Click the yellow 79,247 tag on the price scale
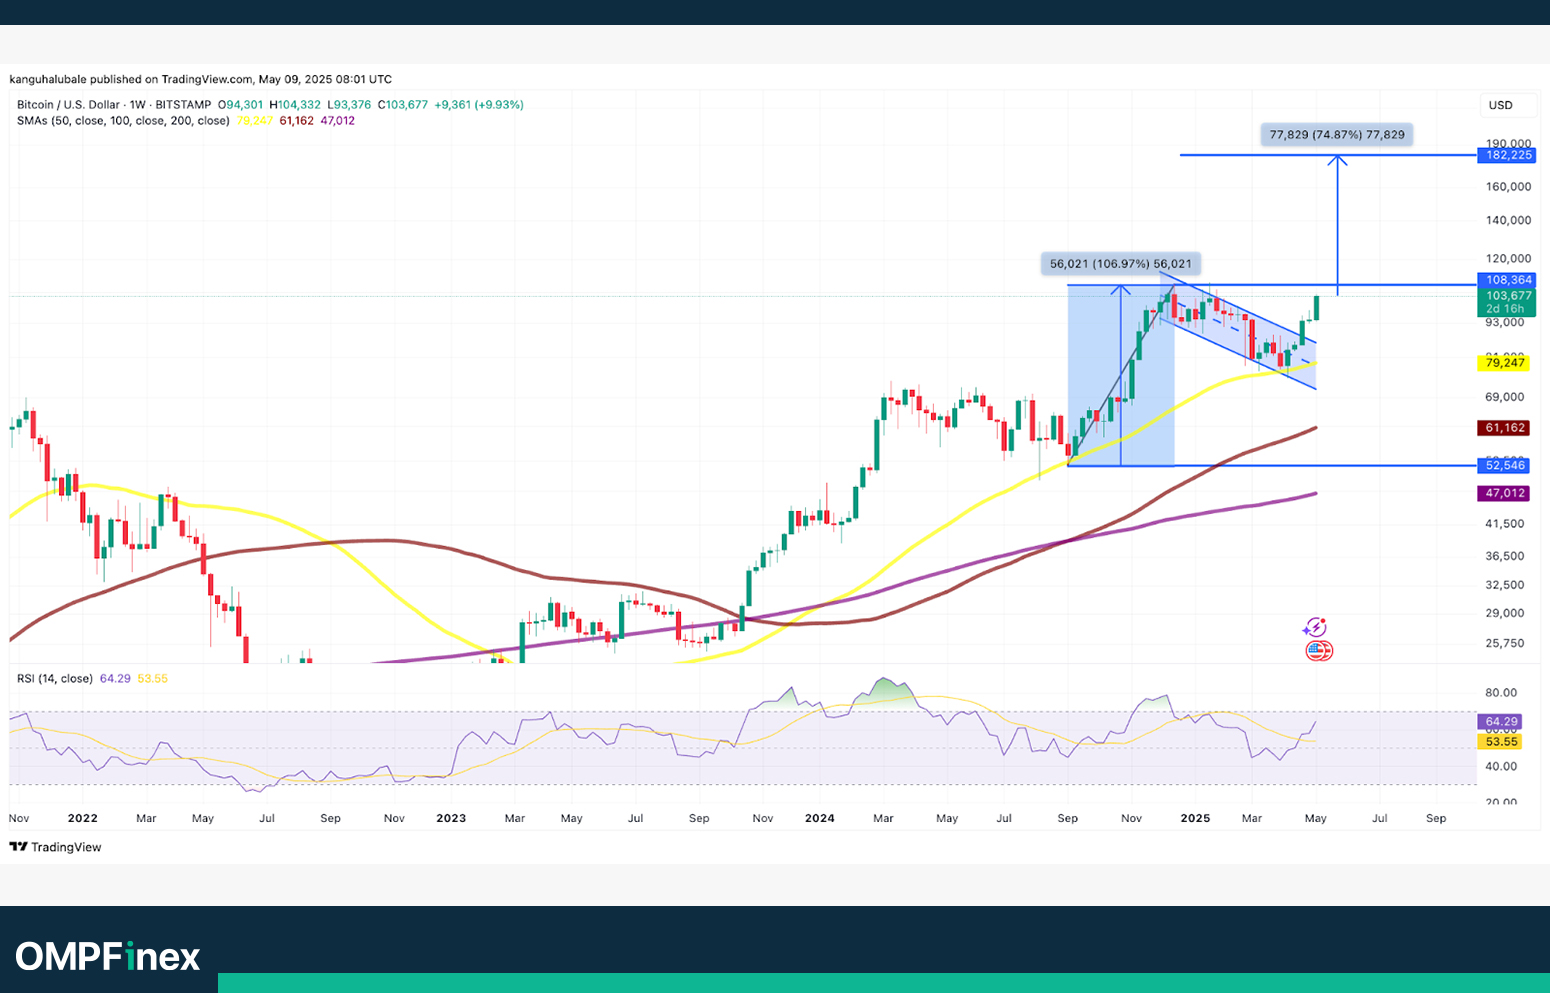Image resolution: width=1550 pixels, height=993 pixels. tap(1503, 363)
